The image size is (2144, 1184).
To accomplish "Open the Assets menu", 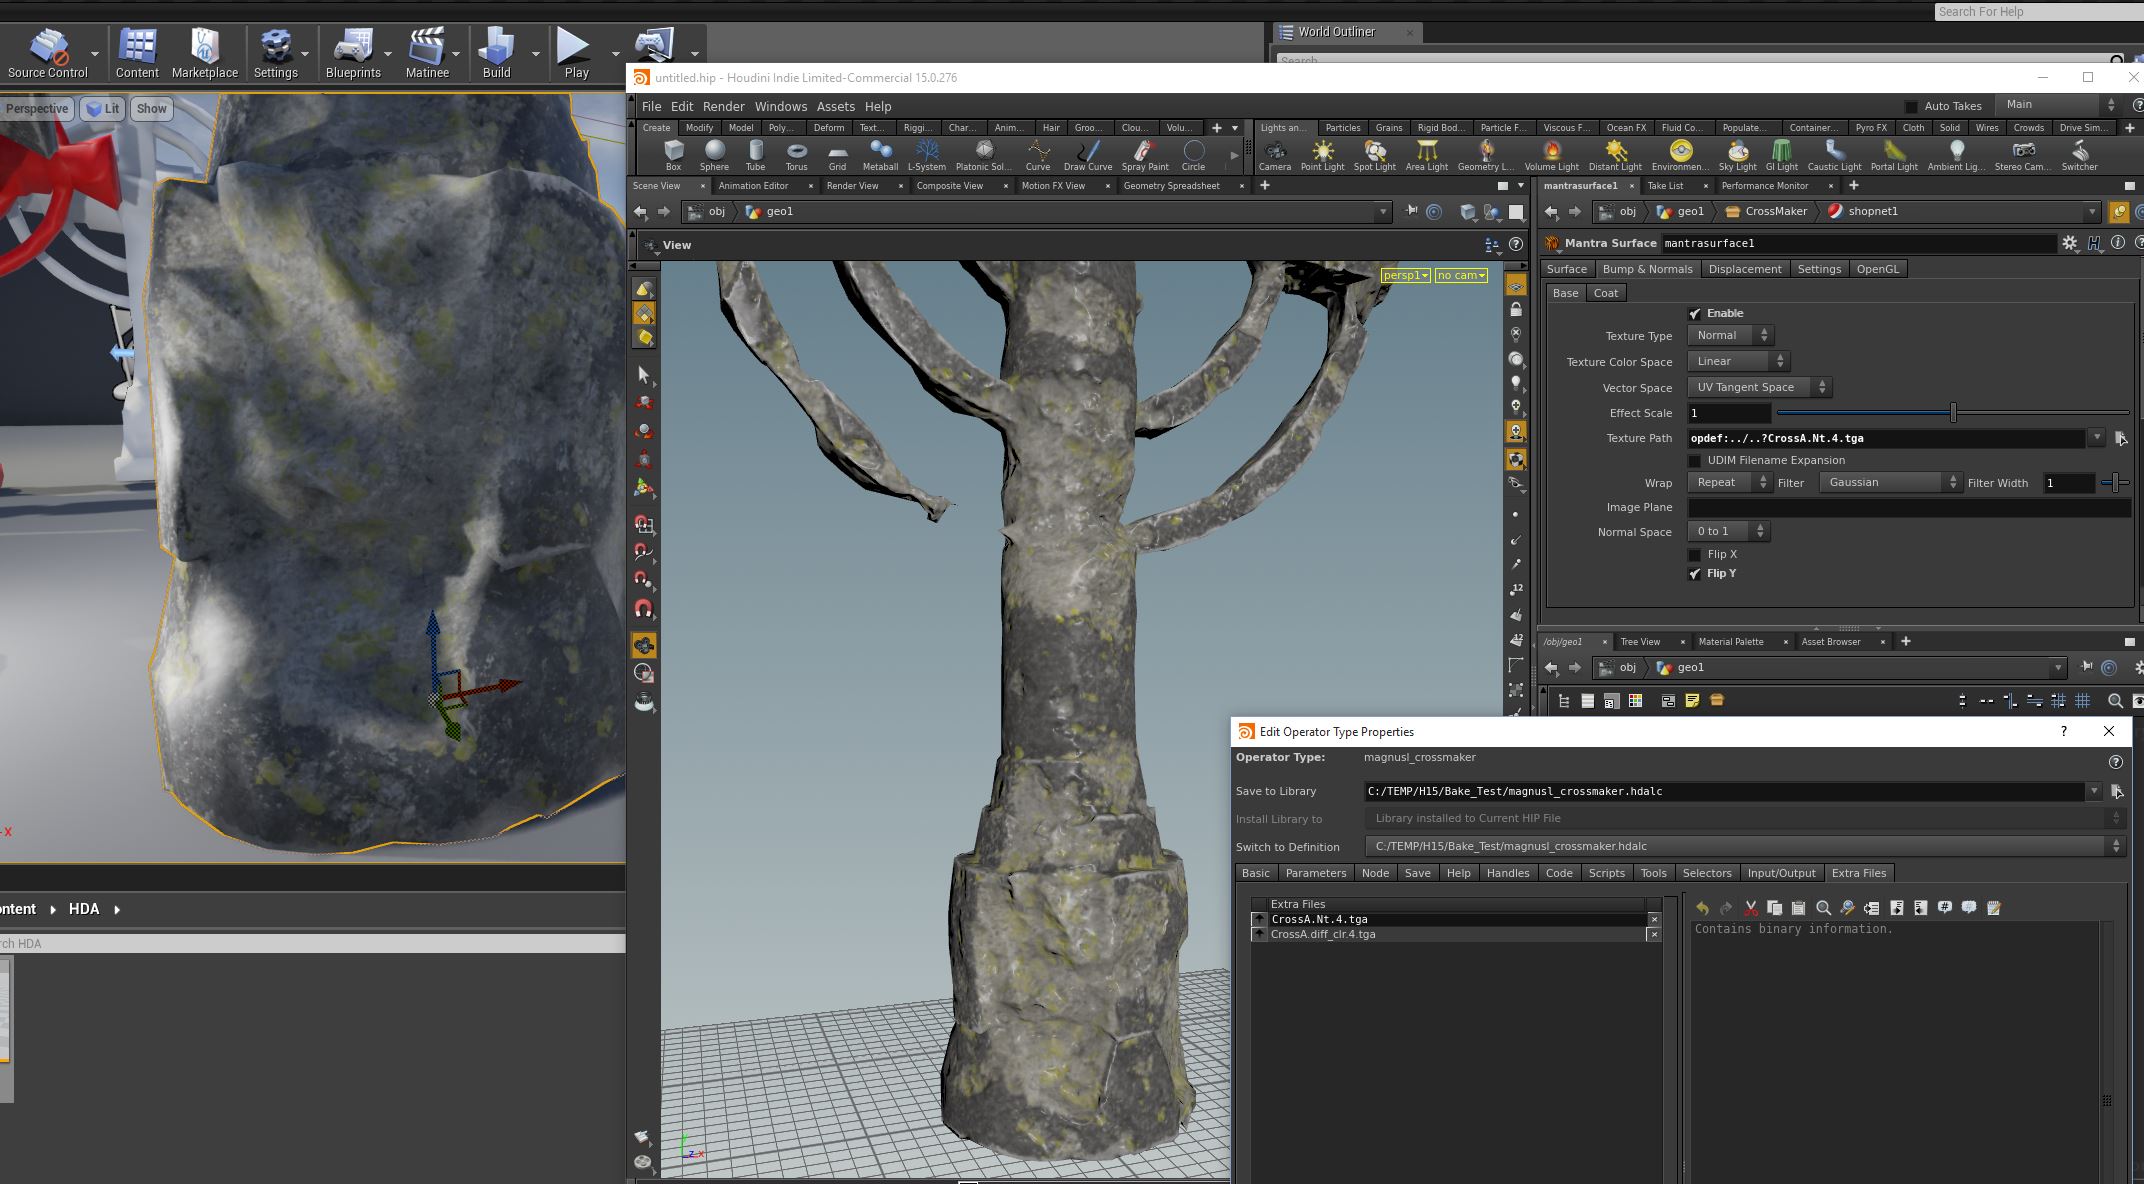I will 835,106.
